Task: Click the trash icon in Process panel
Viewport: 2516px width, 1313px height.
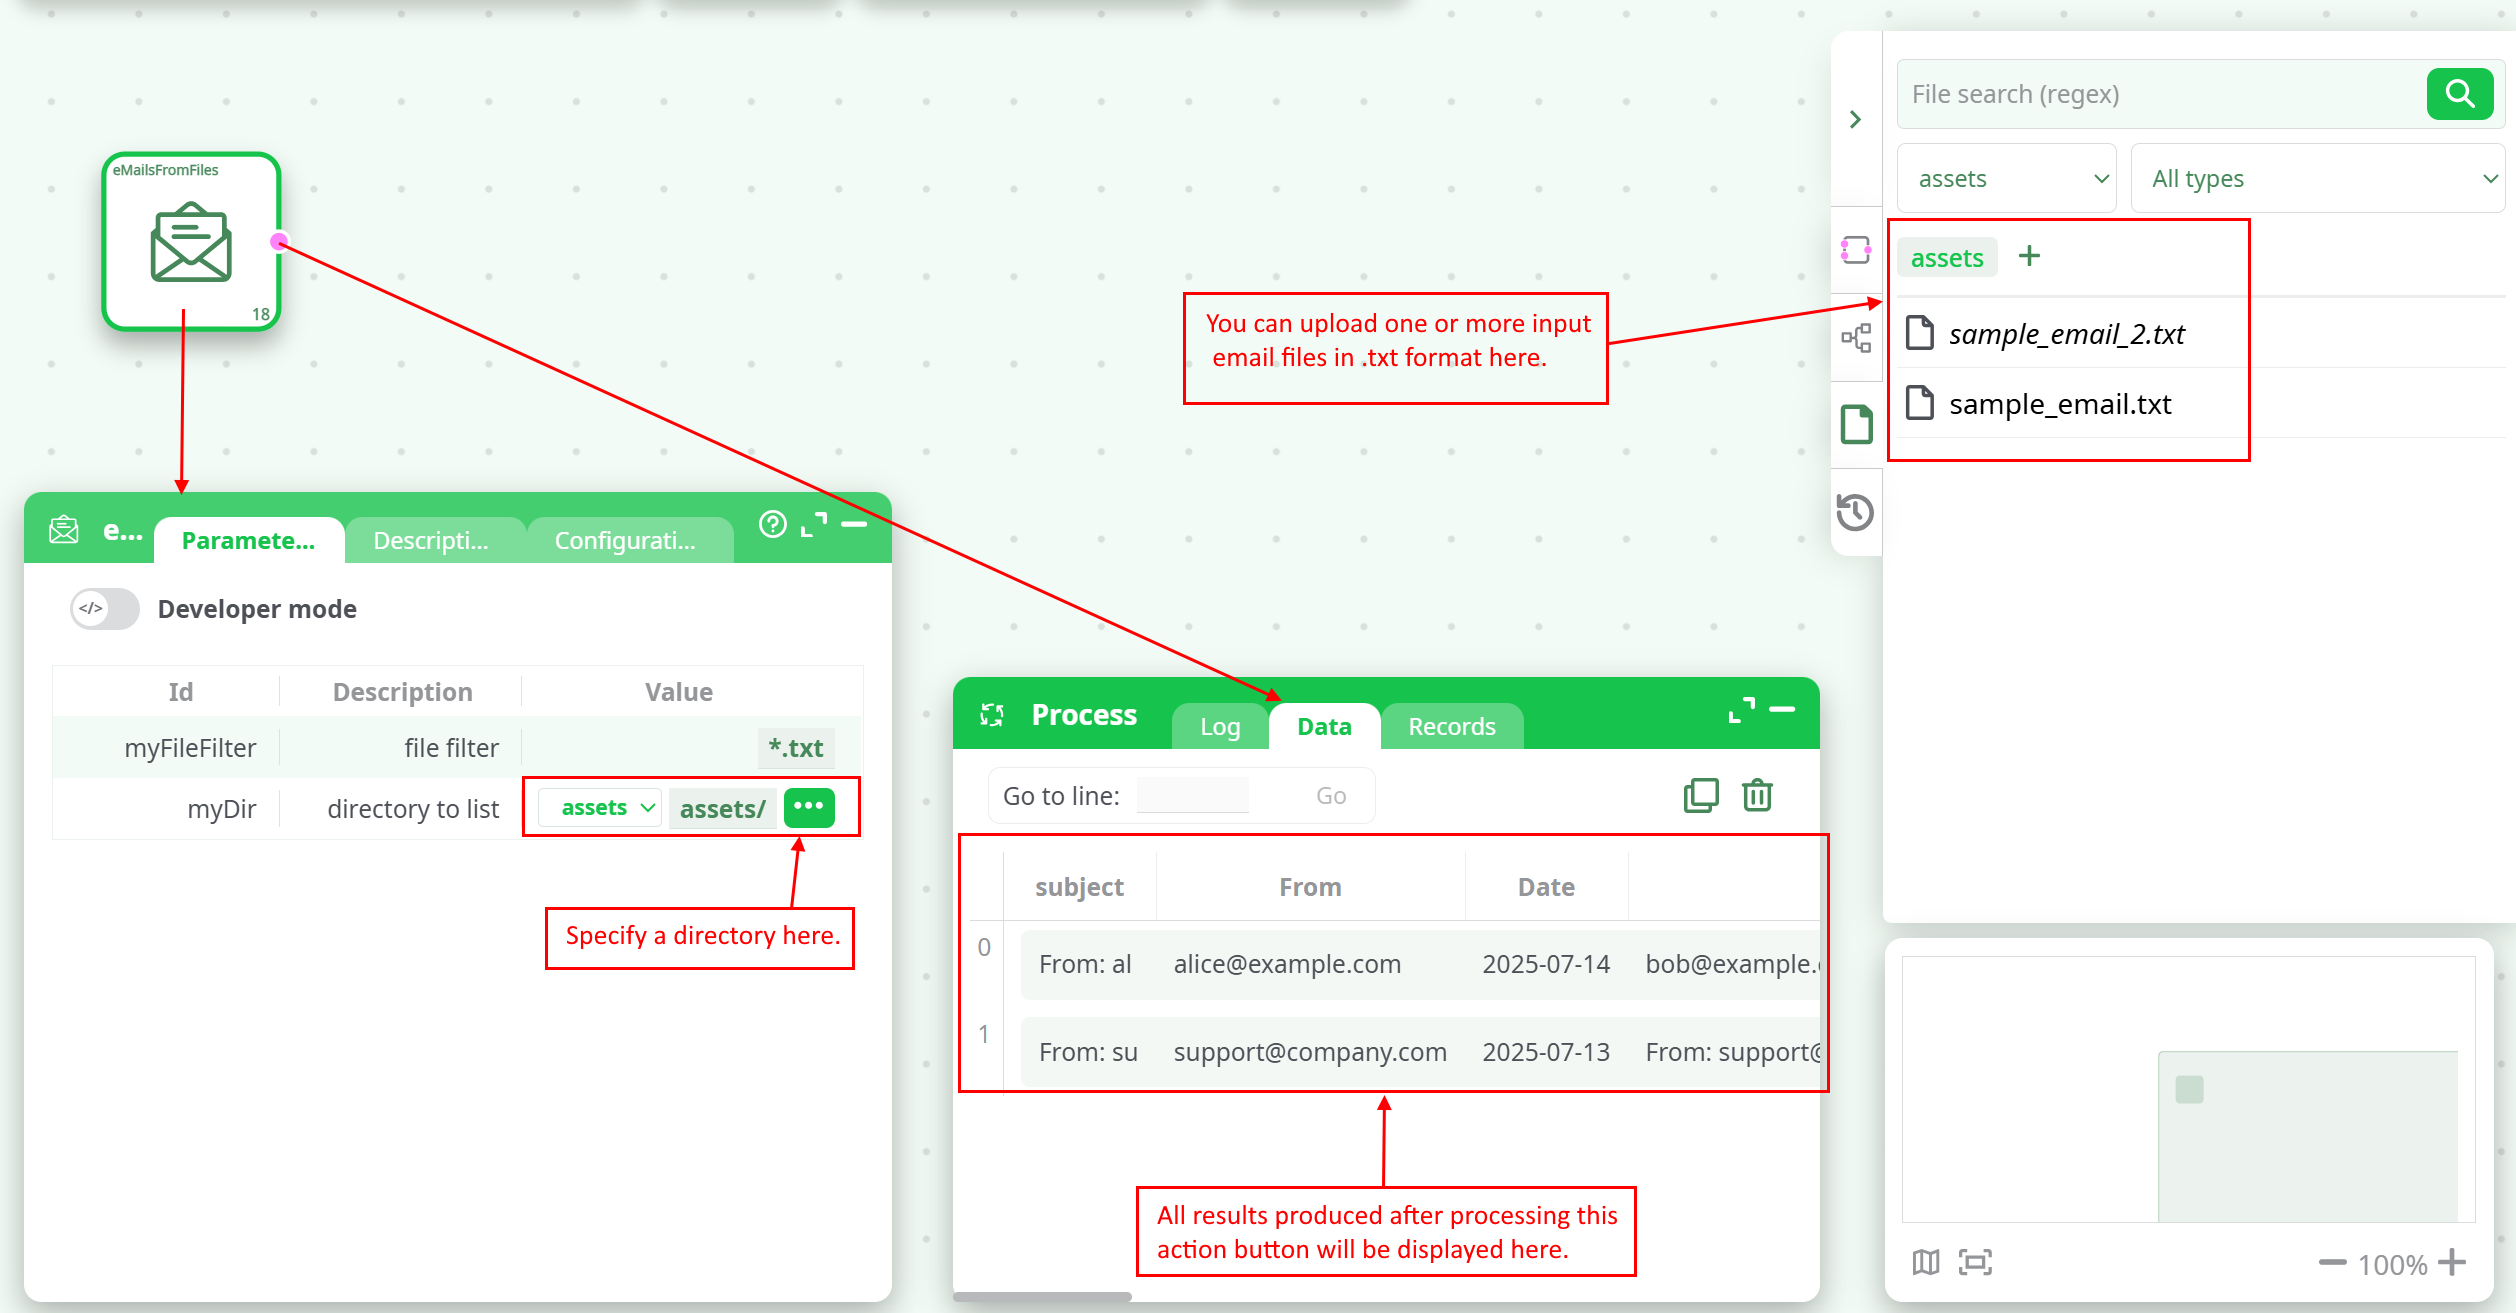Action: pyautogui.click(x=1757, y=796)
